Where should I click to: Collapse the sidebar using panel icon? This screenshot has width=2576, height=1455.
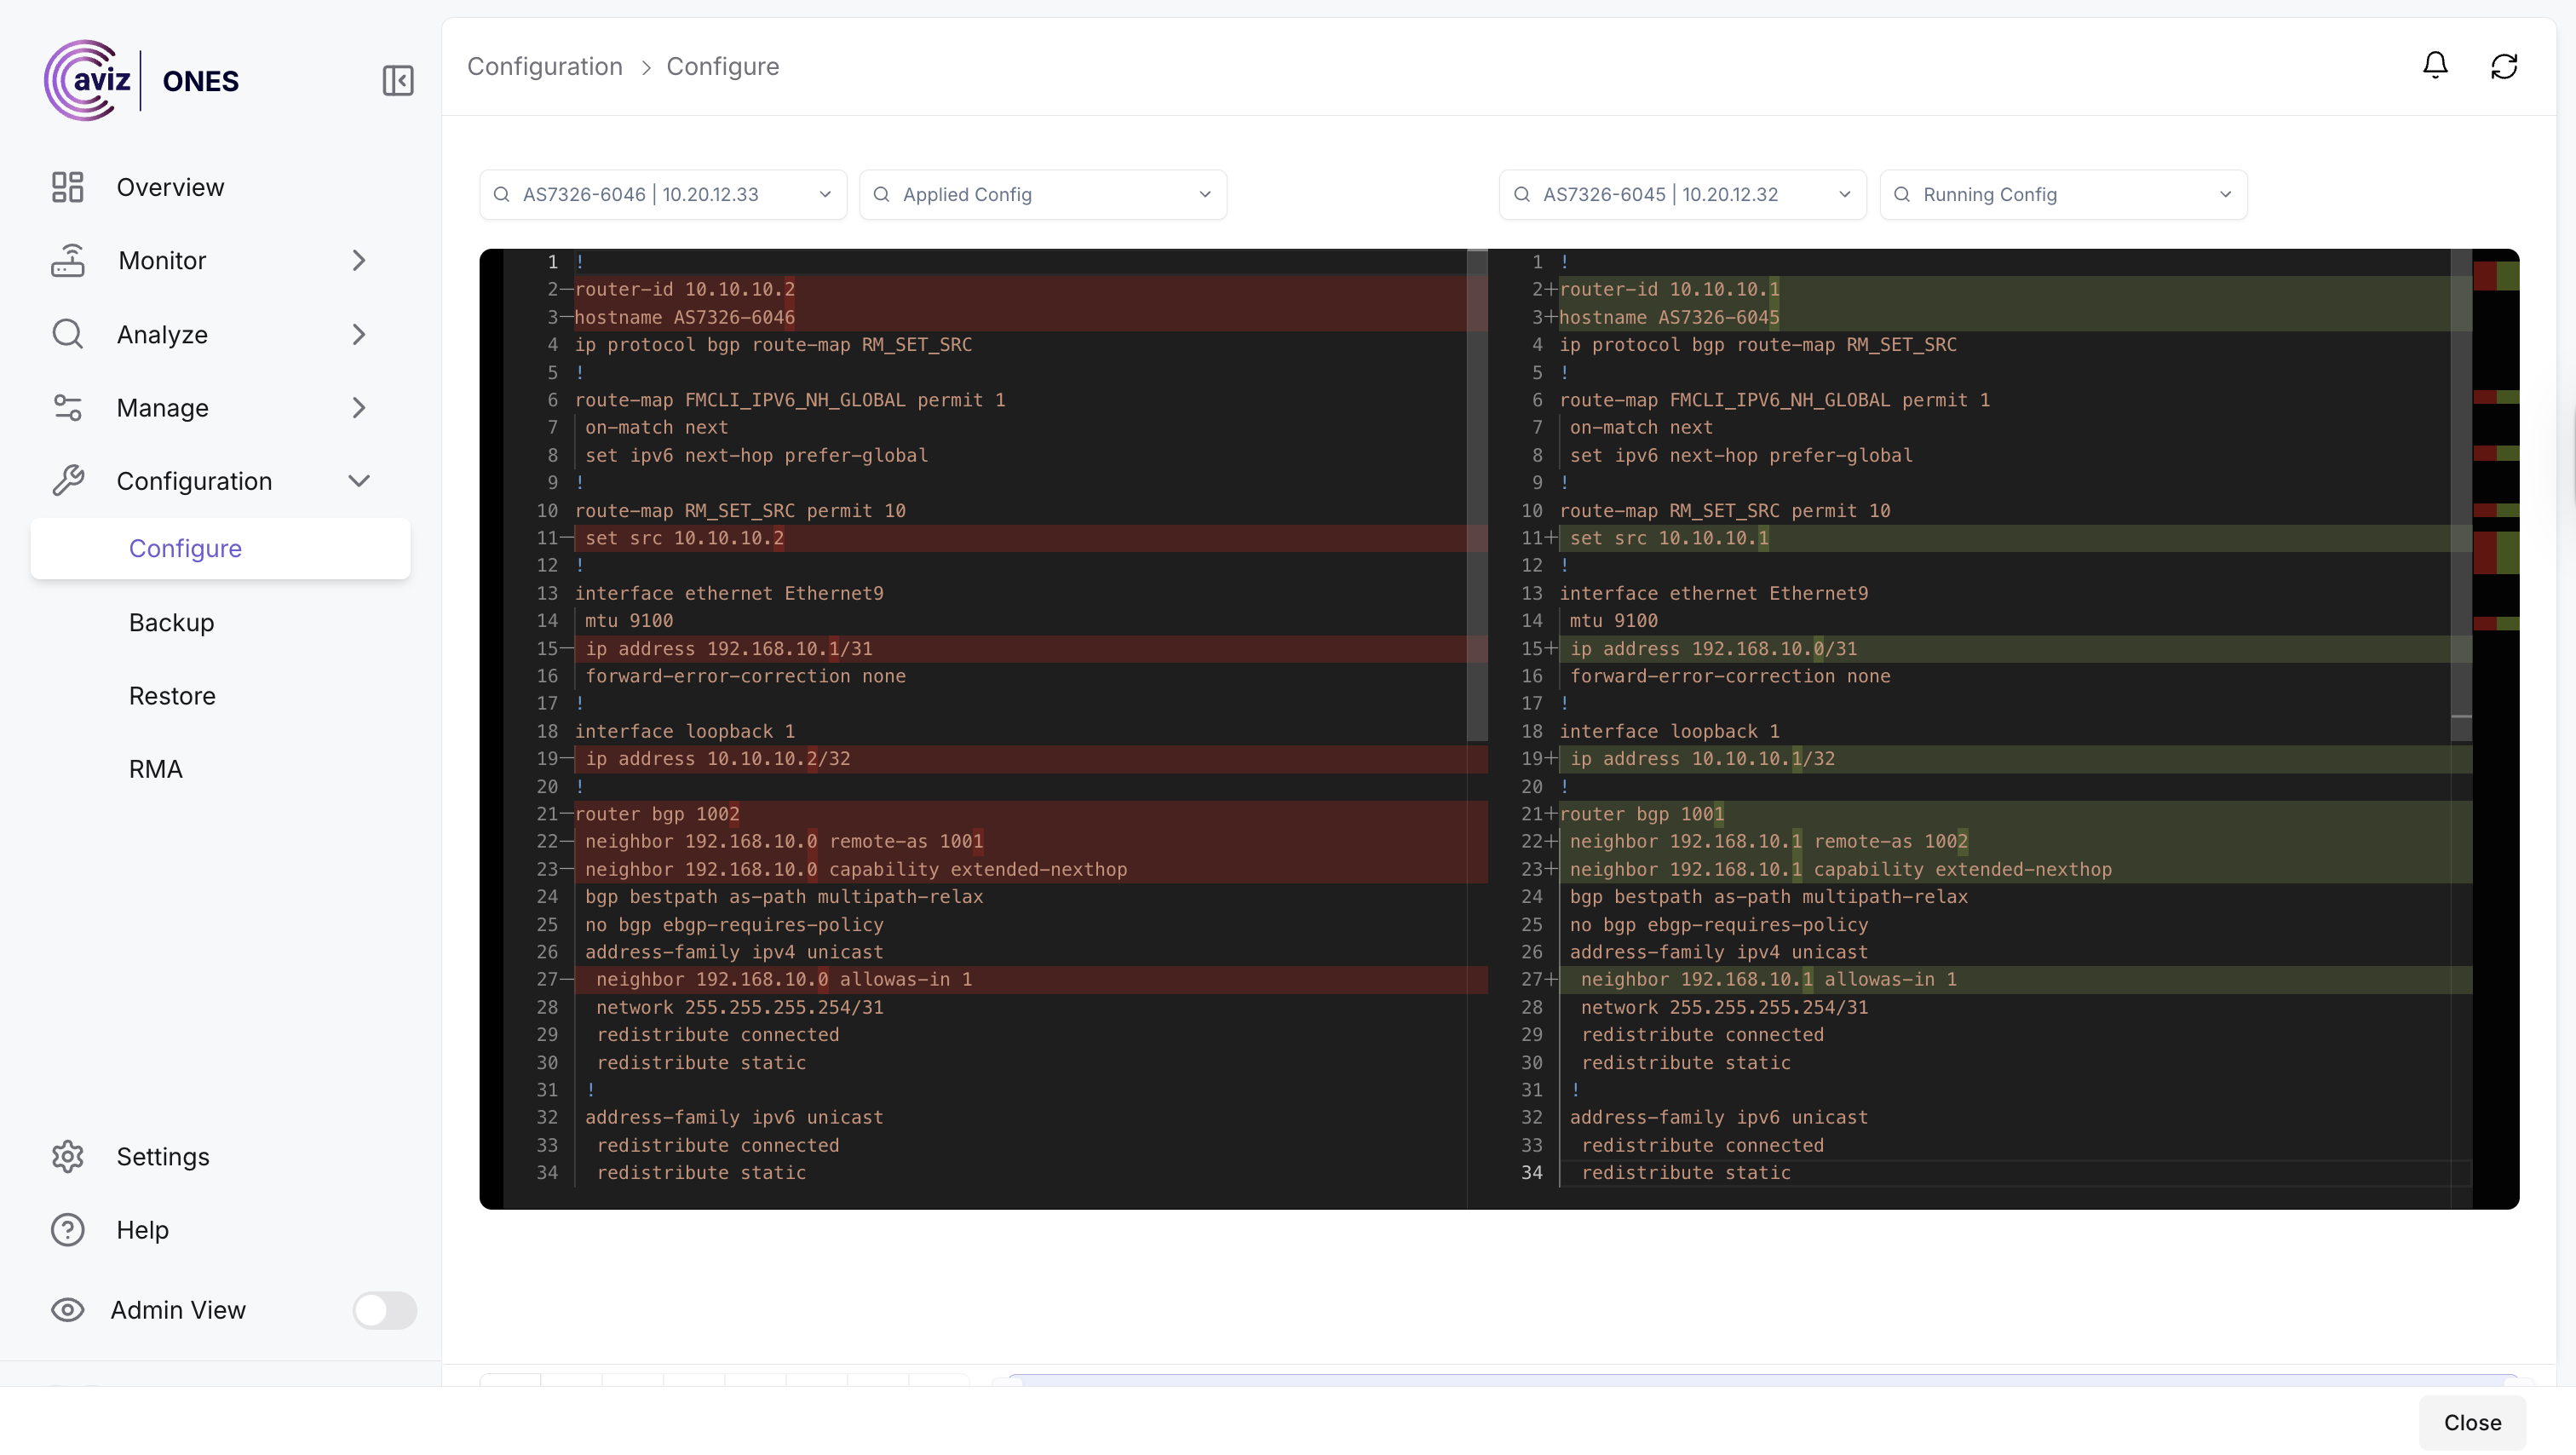pos(398,80)
